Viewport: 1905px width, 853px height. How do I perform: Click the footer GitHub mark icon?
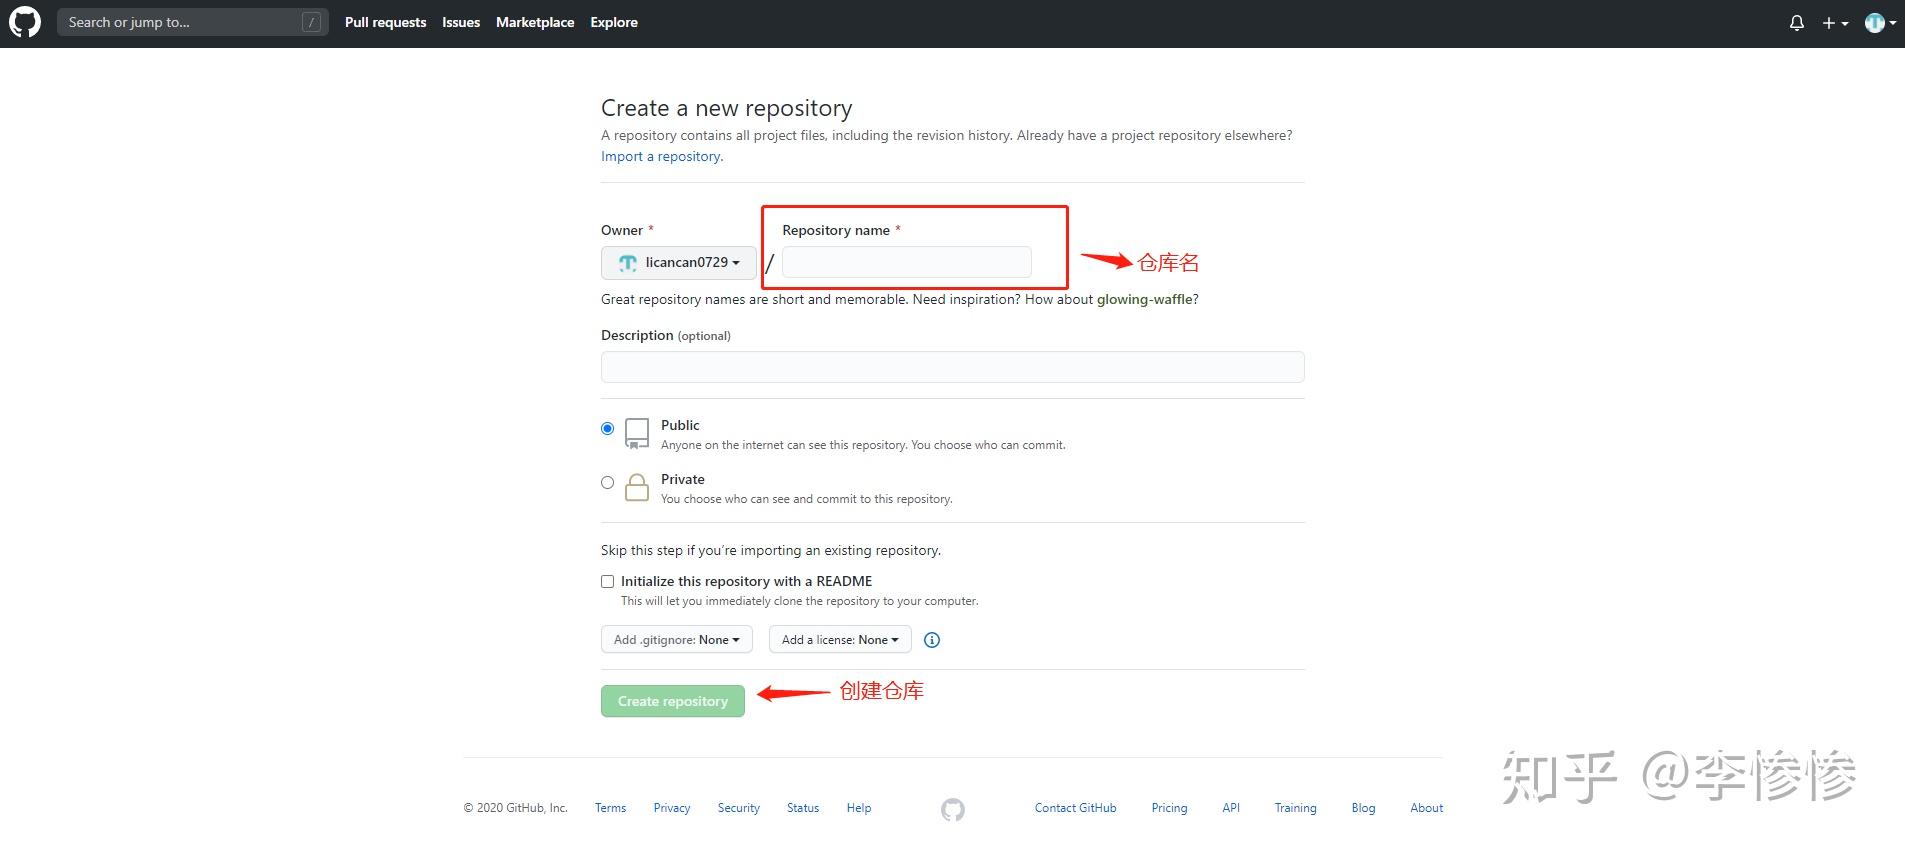point(953,809)
